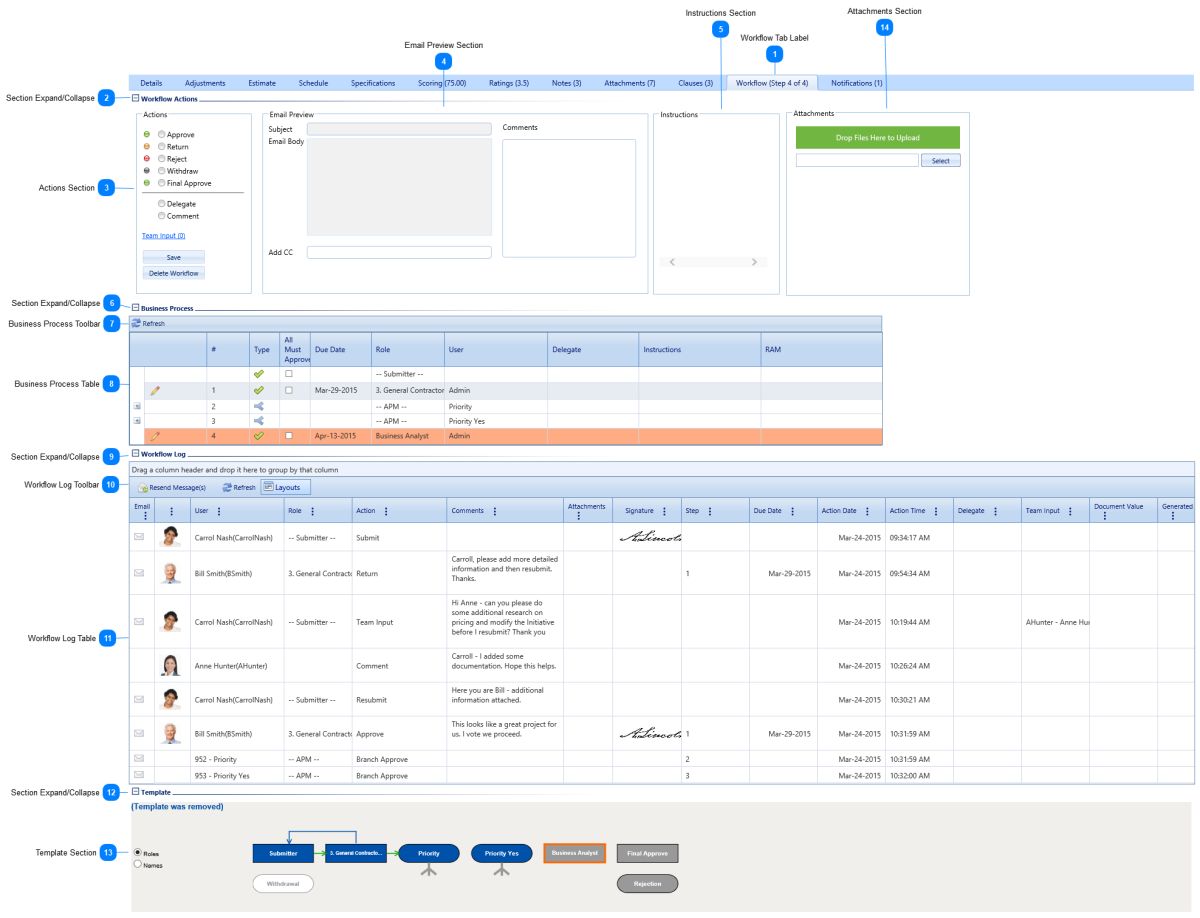Open the column menu dots beside Step header
This screenshot has height=918, width=1200.
pos(710,511)
